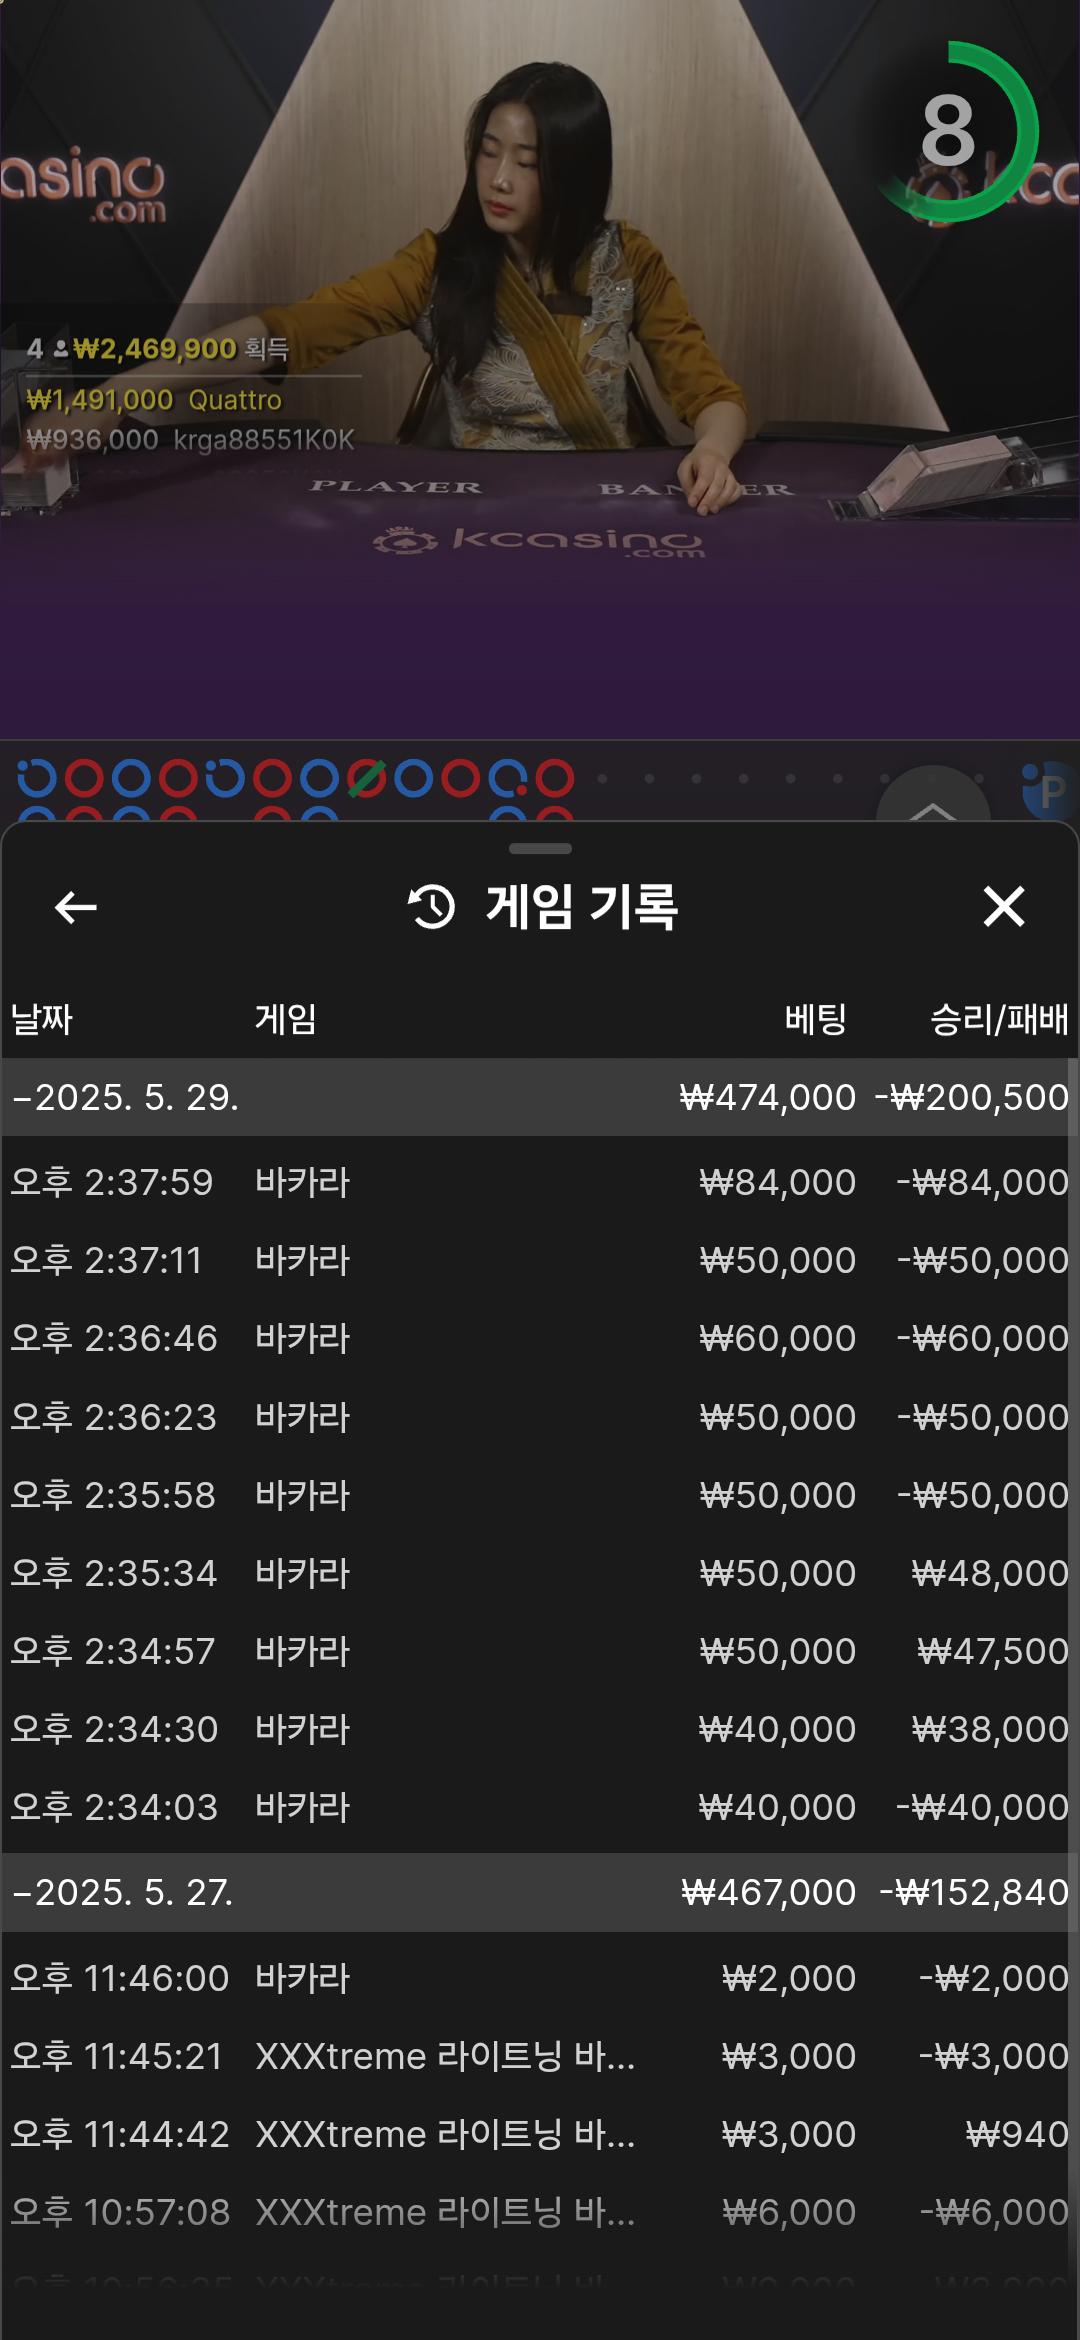Tap the 승리/패배 column header
Screen dimensions: 1080x2340
tap(998, 1019)
